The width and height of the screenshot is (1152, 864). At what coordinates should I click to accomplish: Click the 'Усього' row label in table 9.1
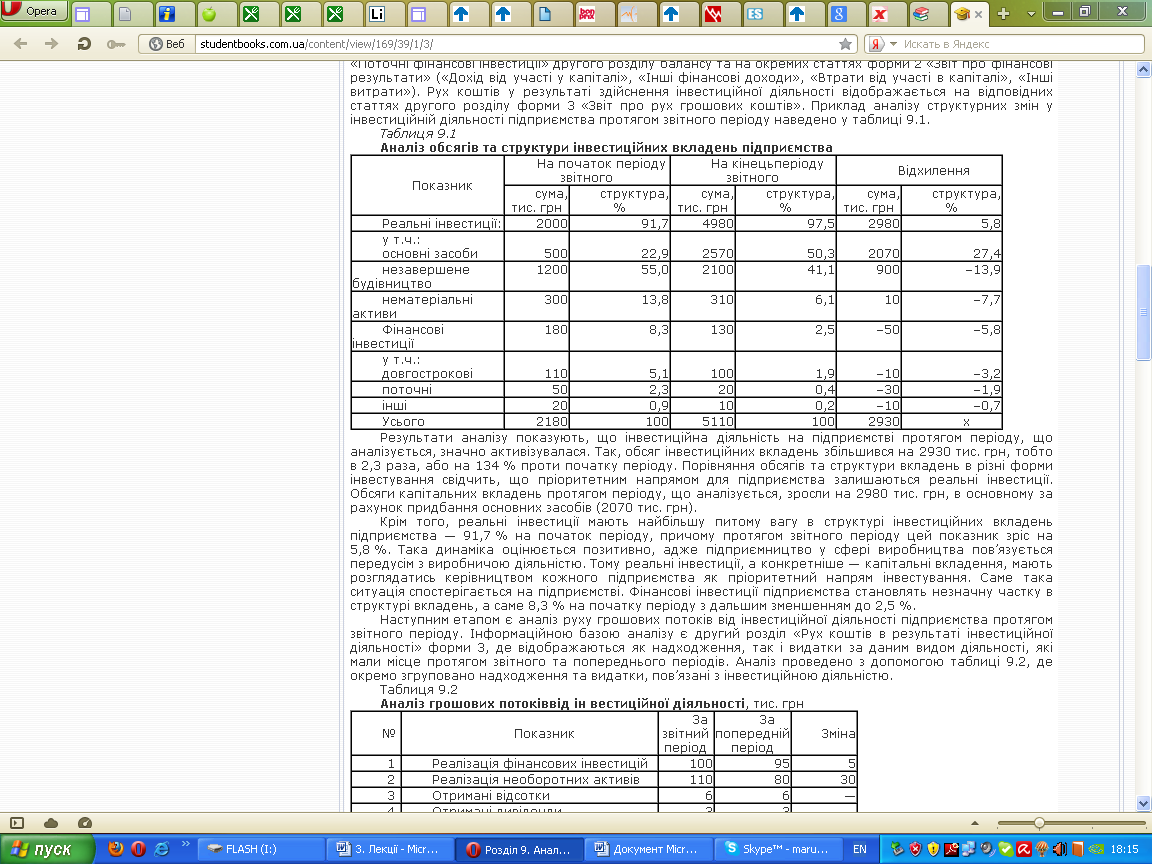point(403,422)
